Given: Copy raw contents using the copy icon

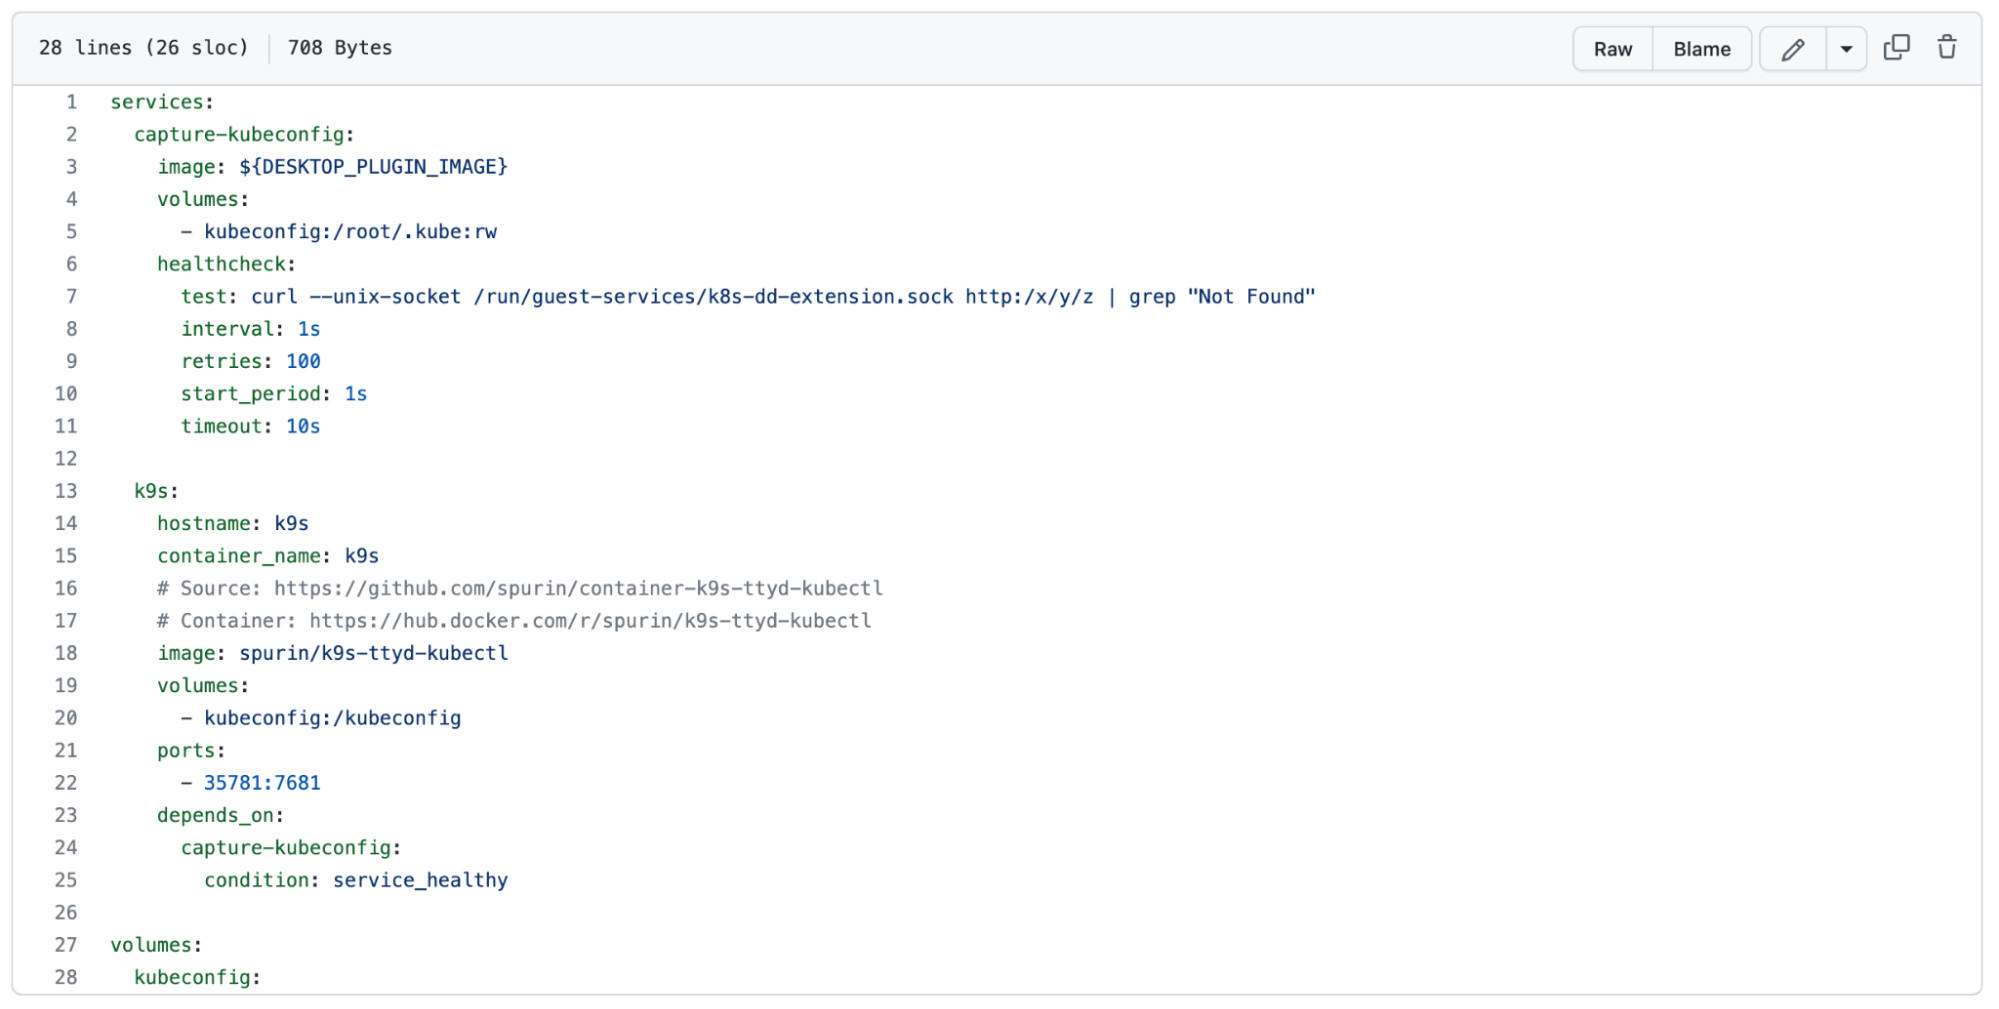Looking at the screenshot, I should pyautogui.click(x=1896, y=47).
